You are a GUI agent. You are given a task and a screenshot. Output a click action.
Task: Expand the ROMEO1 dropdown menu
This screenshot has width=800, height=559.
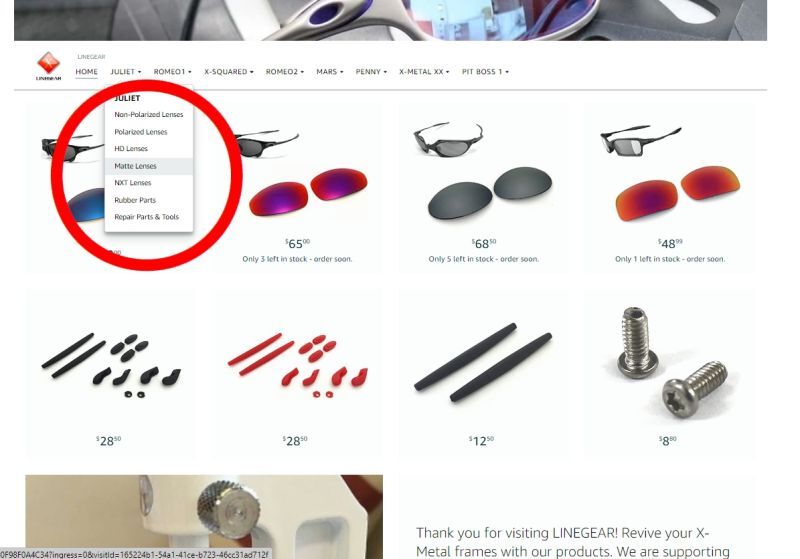click(x=172, y=72)
